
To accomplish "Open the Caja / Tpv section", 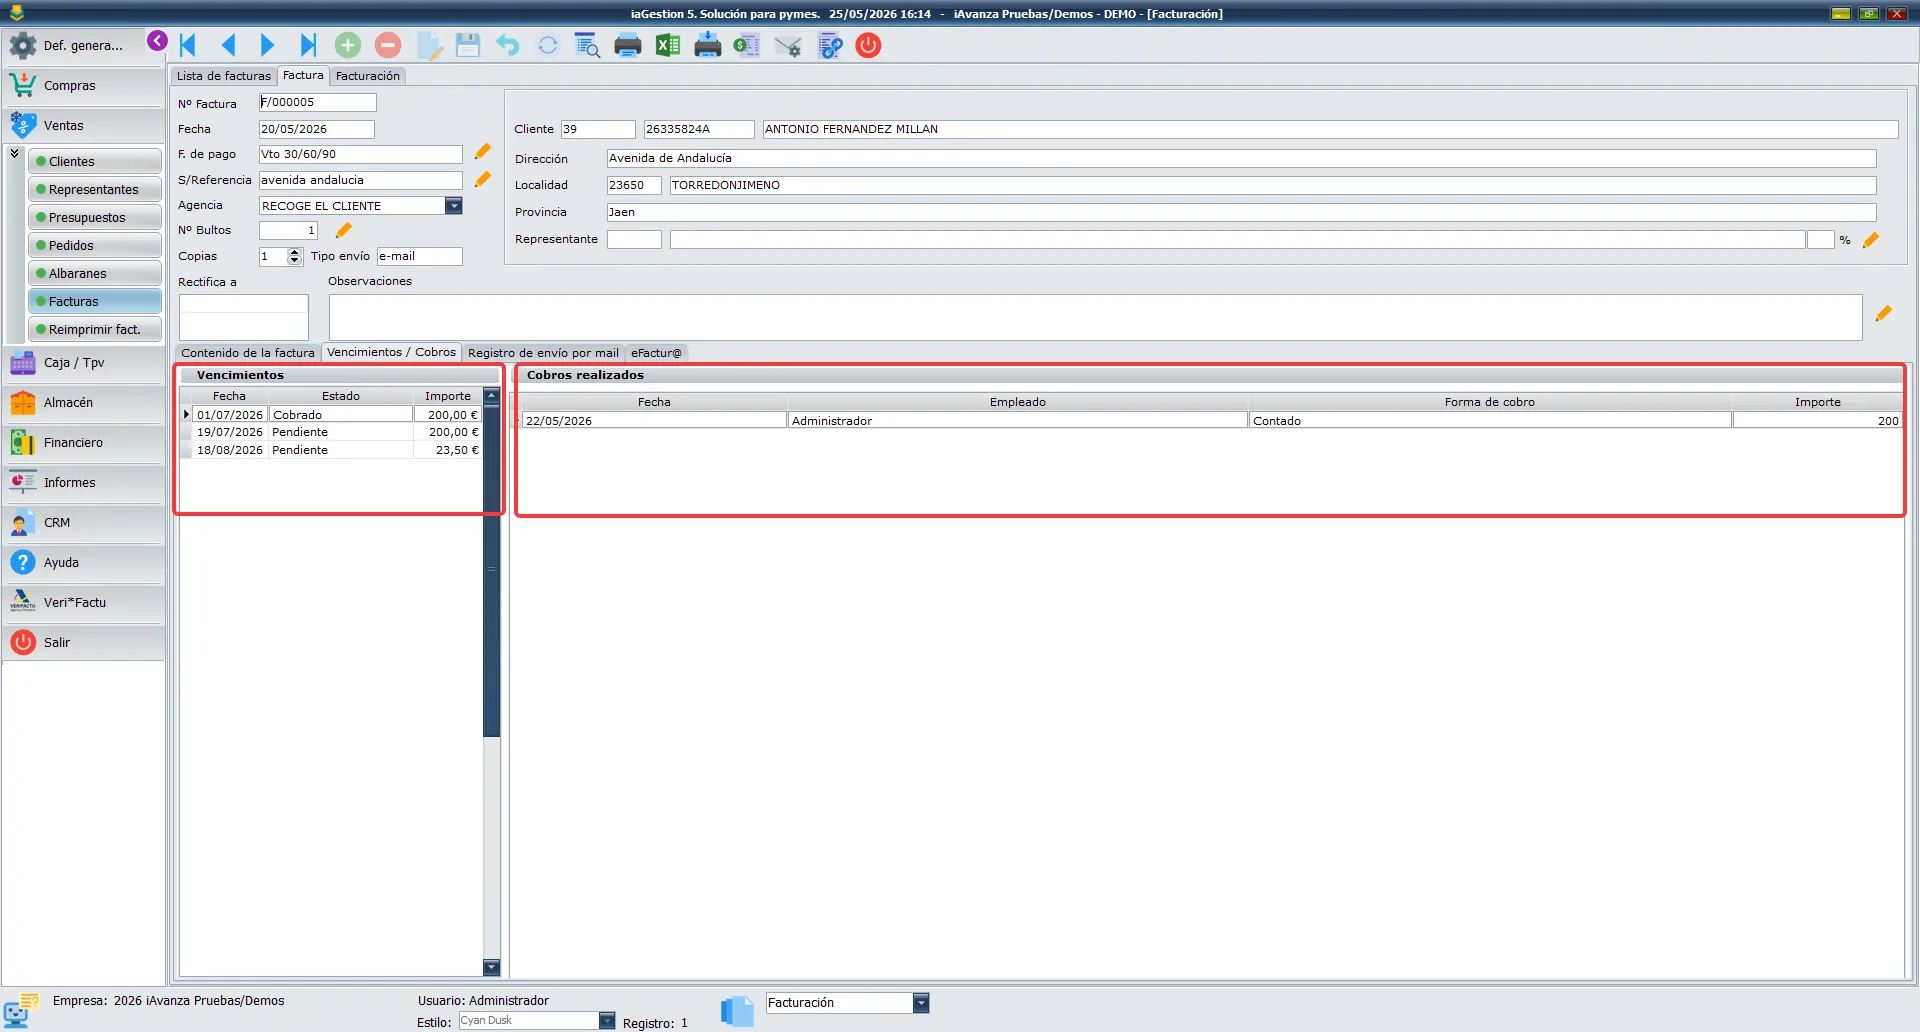I will 84,363.
